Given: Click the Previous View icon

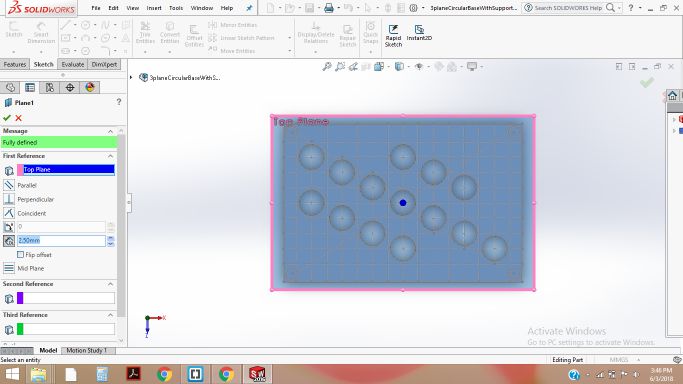Looking at the screenshot, I should (353, 67).
